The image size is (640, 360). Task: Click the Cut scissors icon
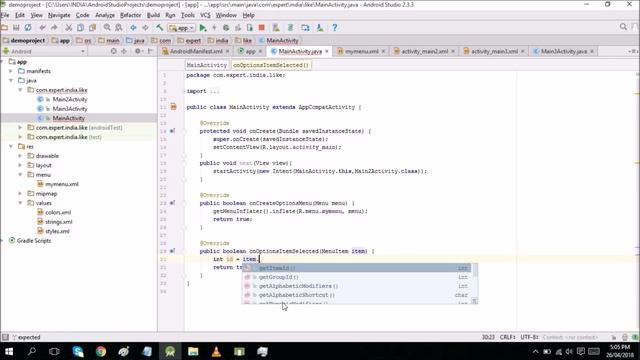pyautogui.click(x=69, y=28)
